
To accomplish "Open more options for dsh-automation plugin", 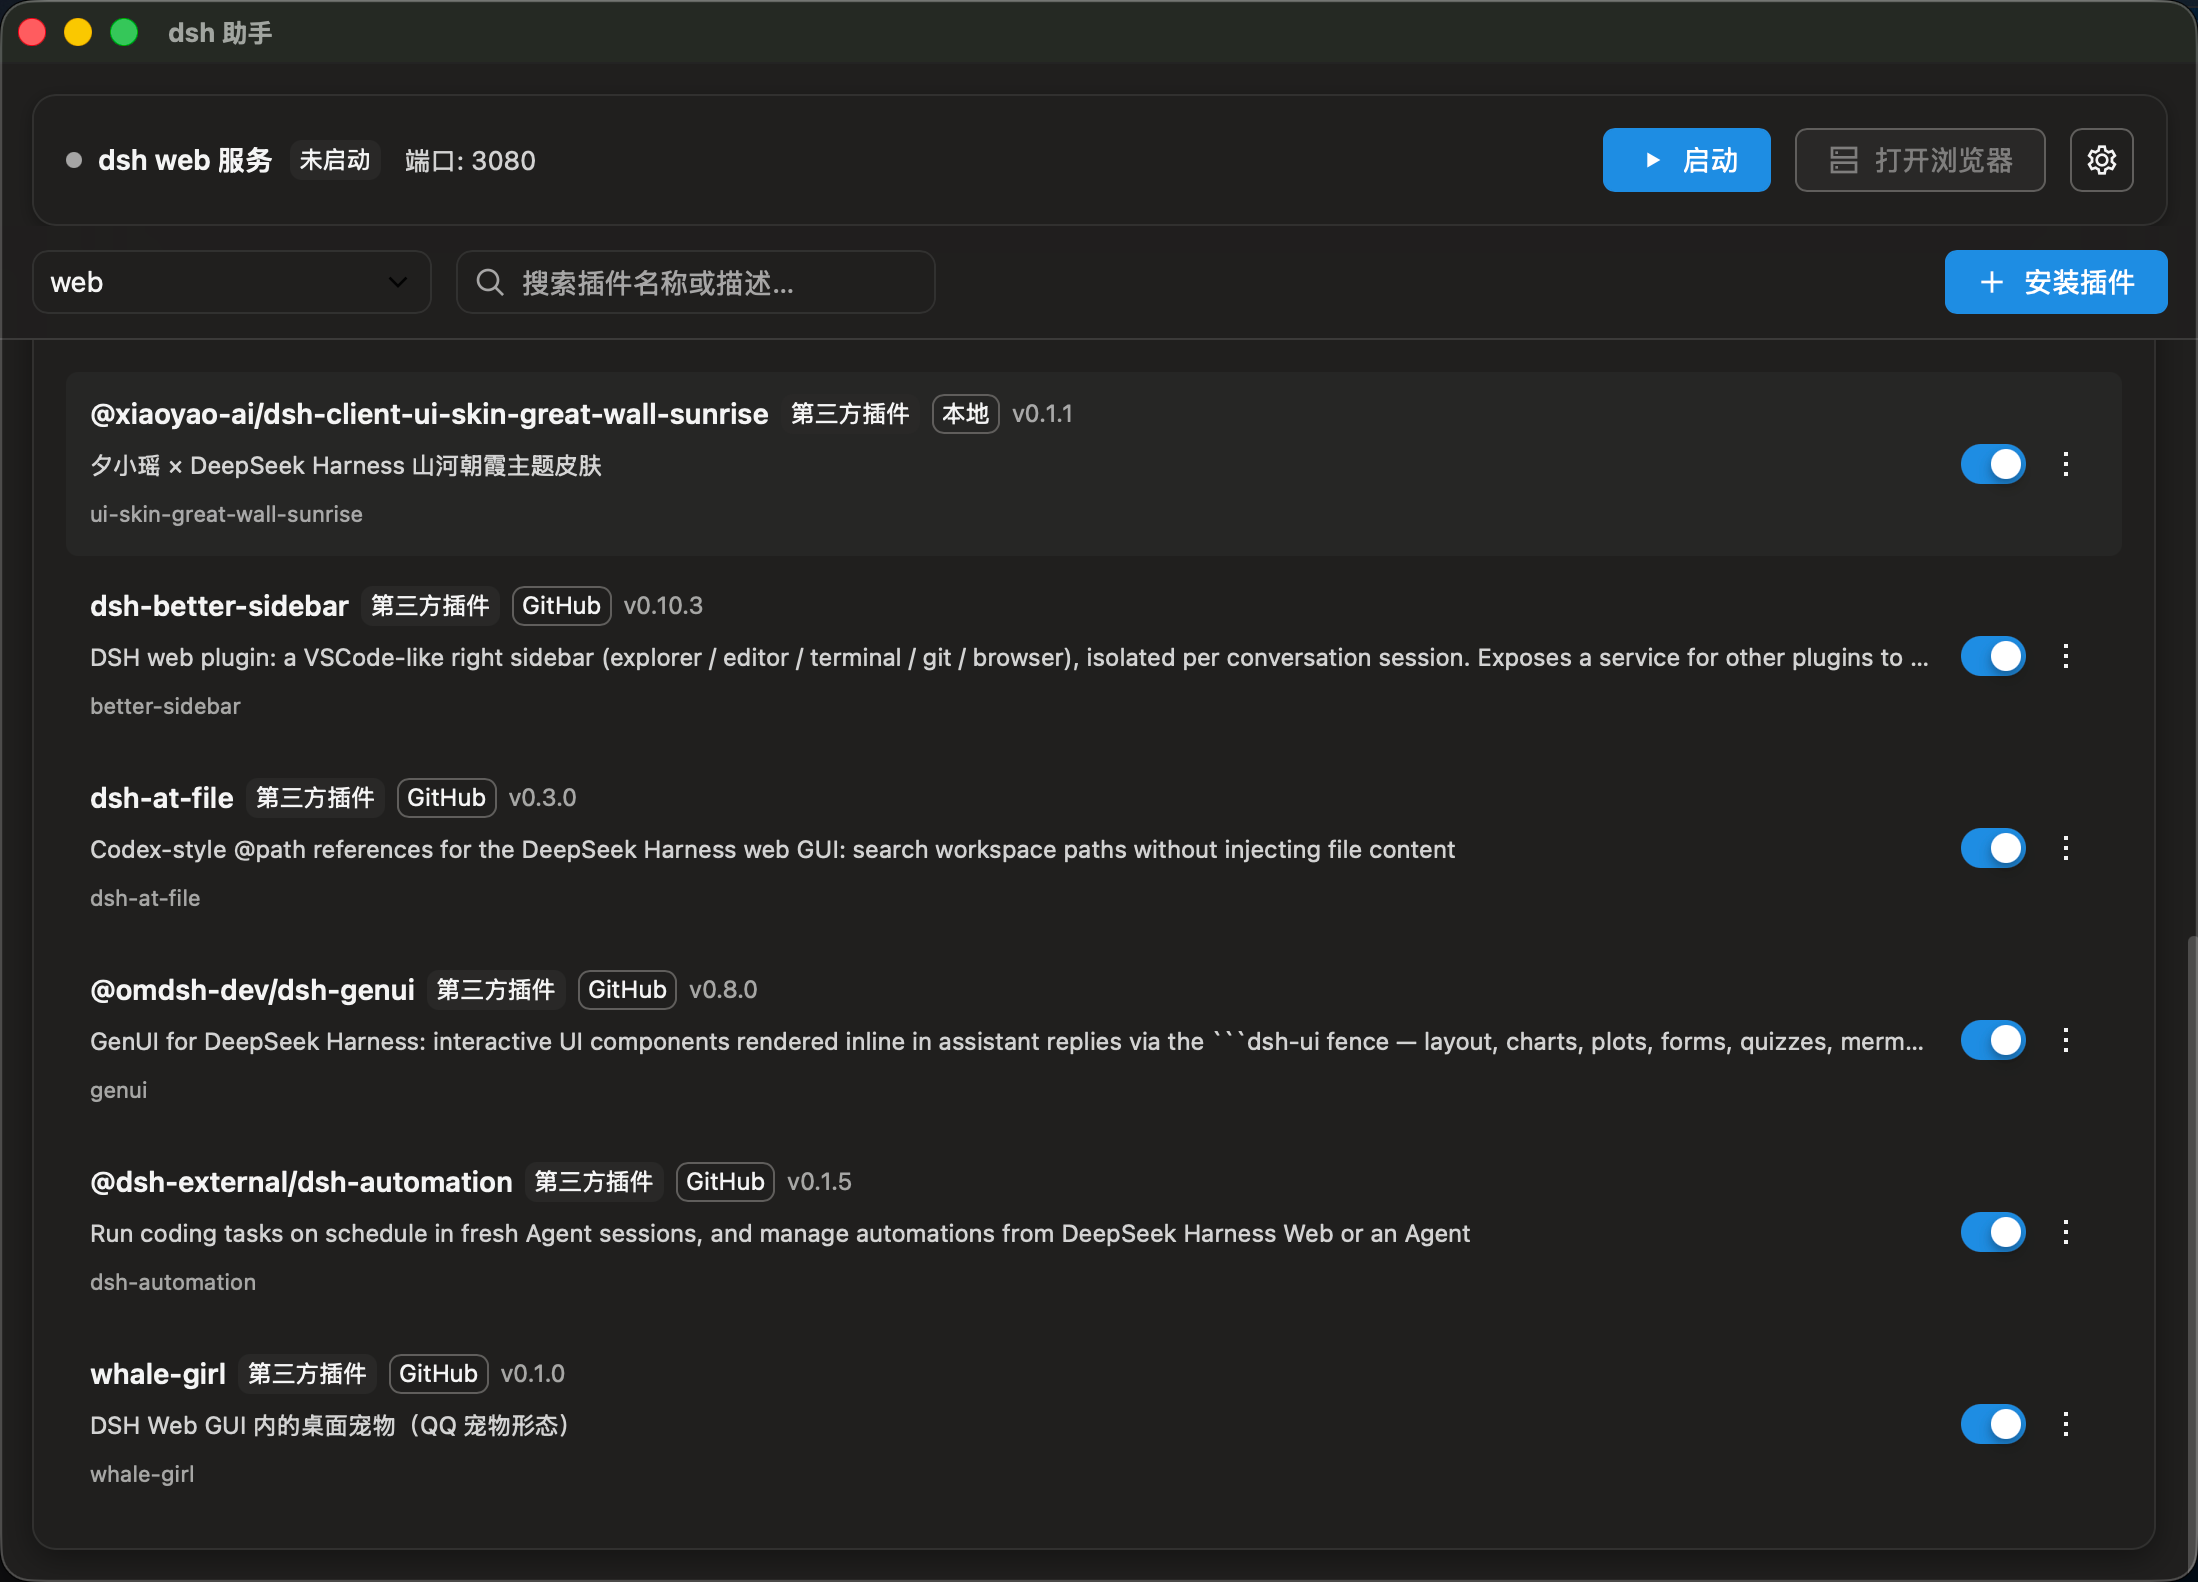I will tap(2066, 1232).
